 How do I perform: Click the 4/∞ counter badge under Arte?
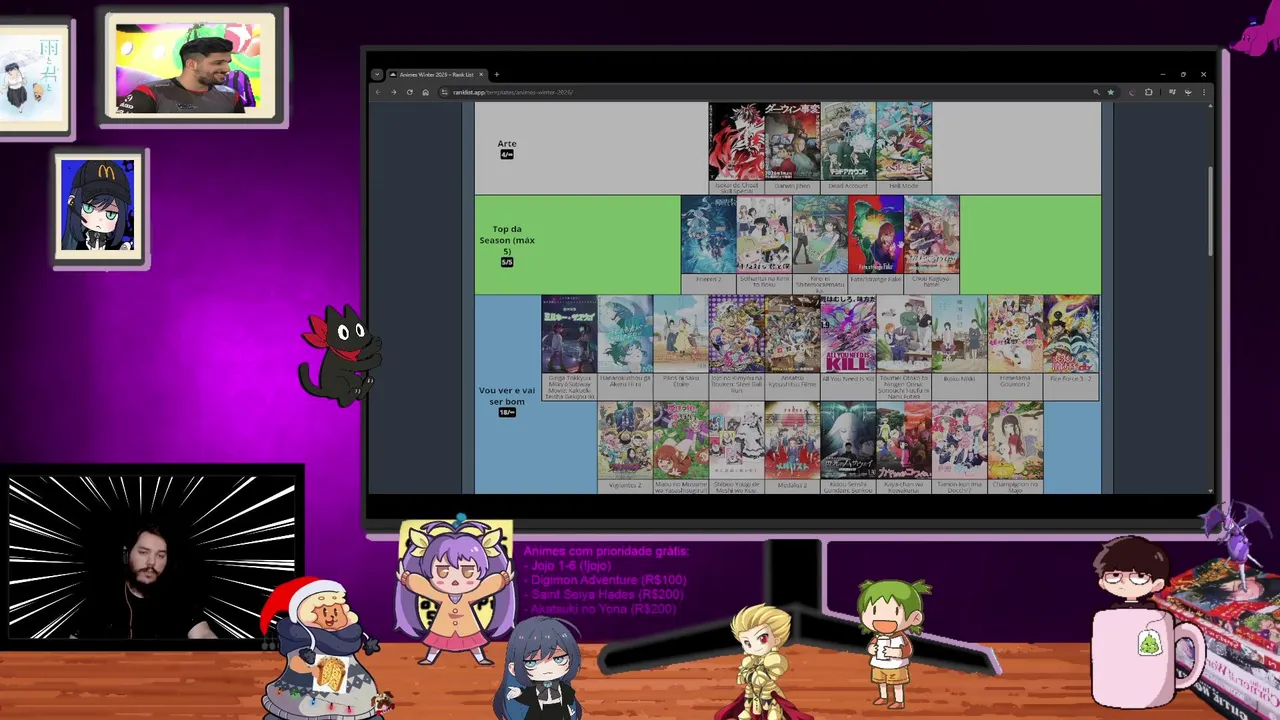(x=507, y=154)
